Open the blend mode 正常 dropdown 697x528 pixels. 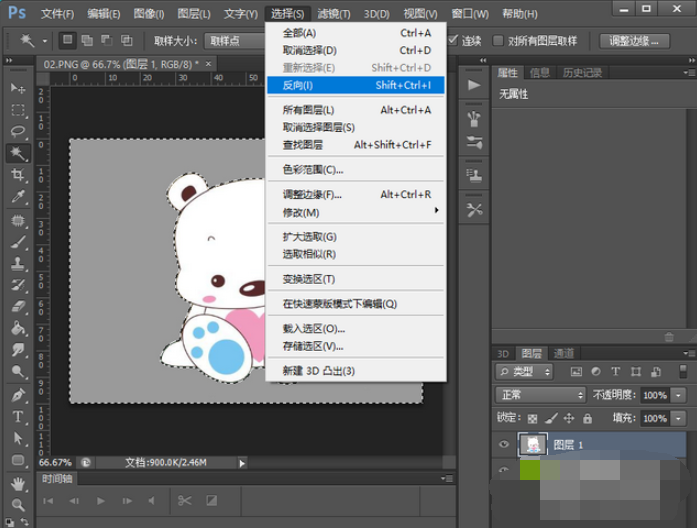[x=541, y=395]
